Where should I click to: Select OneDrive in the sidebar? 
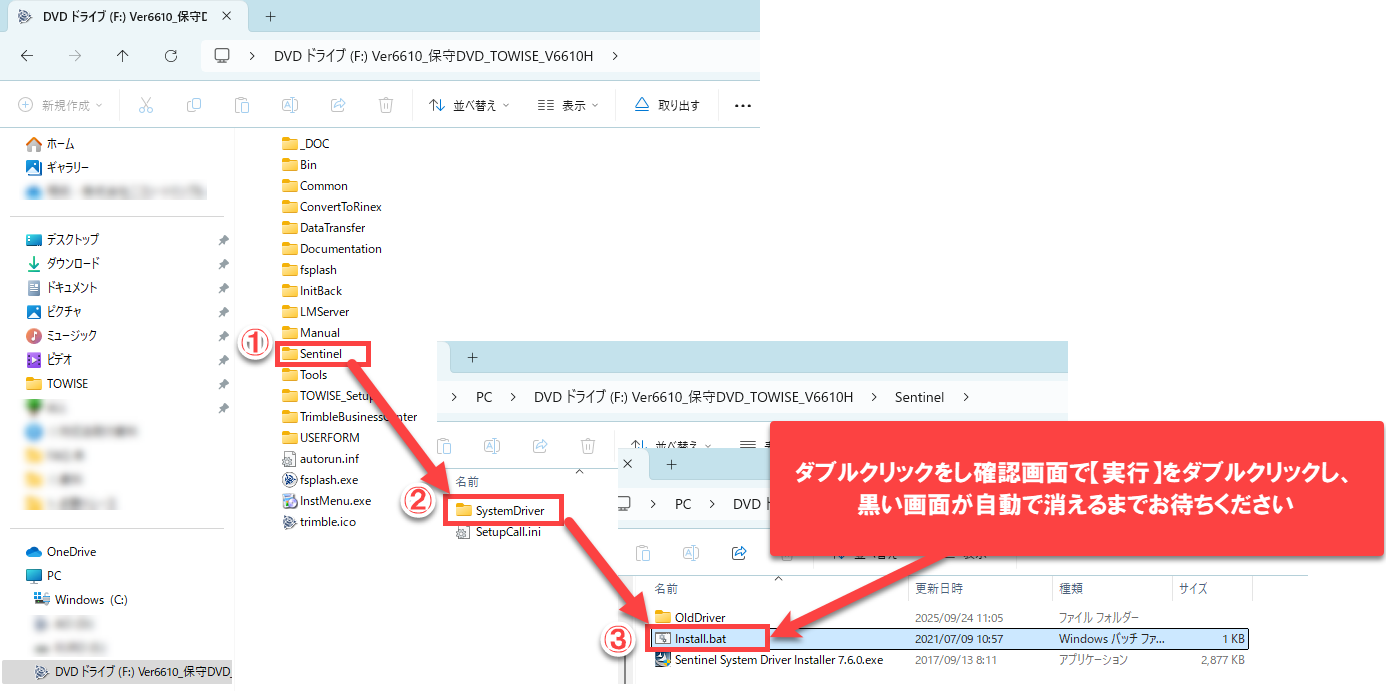click(71, 552)
